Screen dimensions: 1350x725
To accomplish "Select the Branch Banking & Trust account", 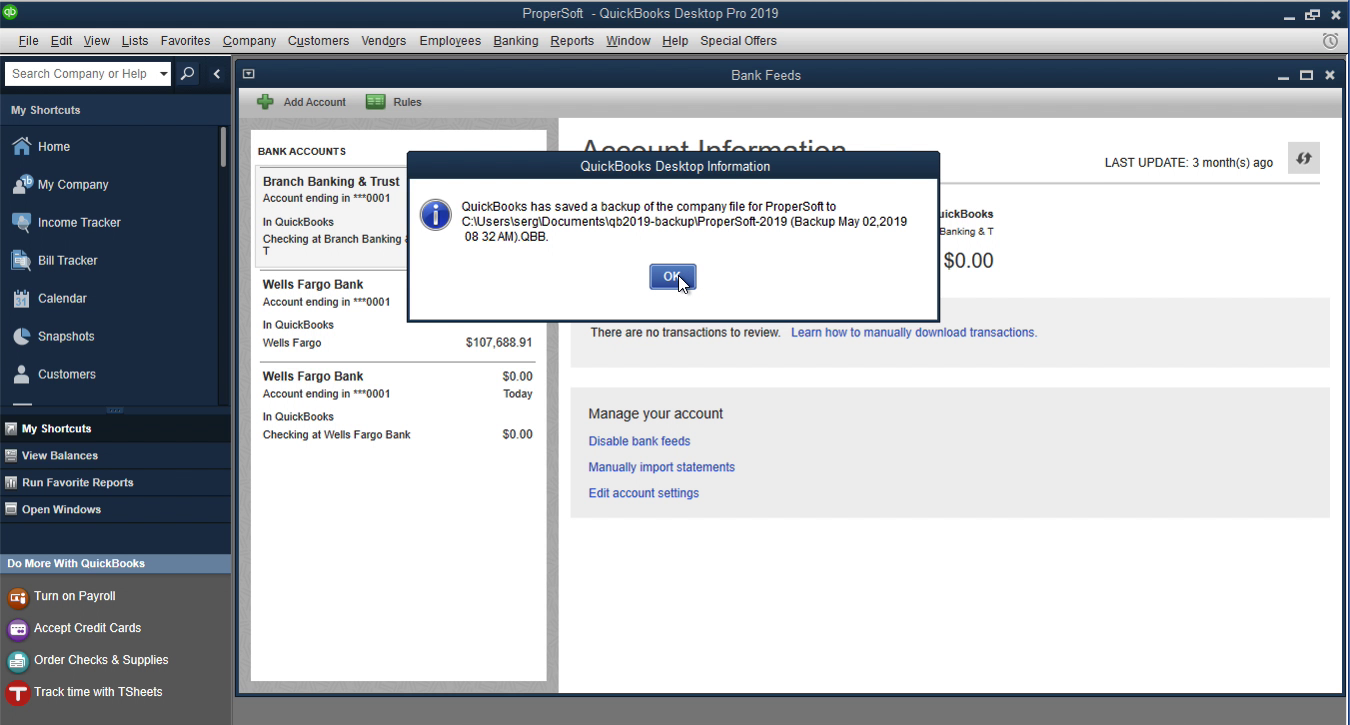I will (333, 216).
